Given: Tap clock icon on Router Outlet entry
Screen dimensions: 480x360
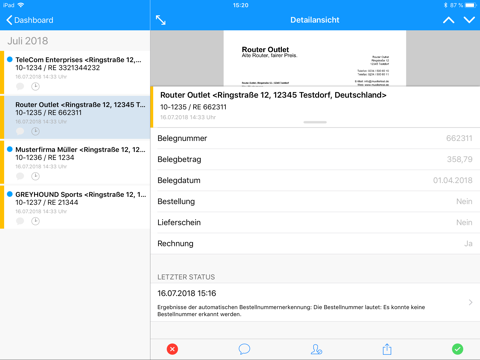Looking at the screenshot, I should (x=35, y=131).
